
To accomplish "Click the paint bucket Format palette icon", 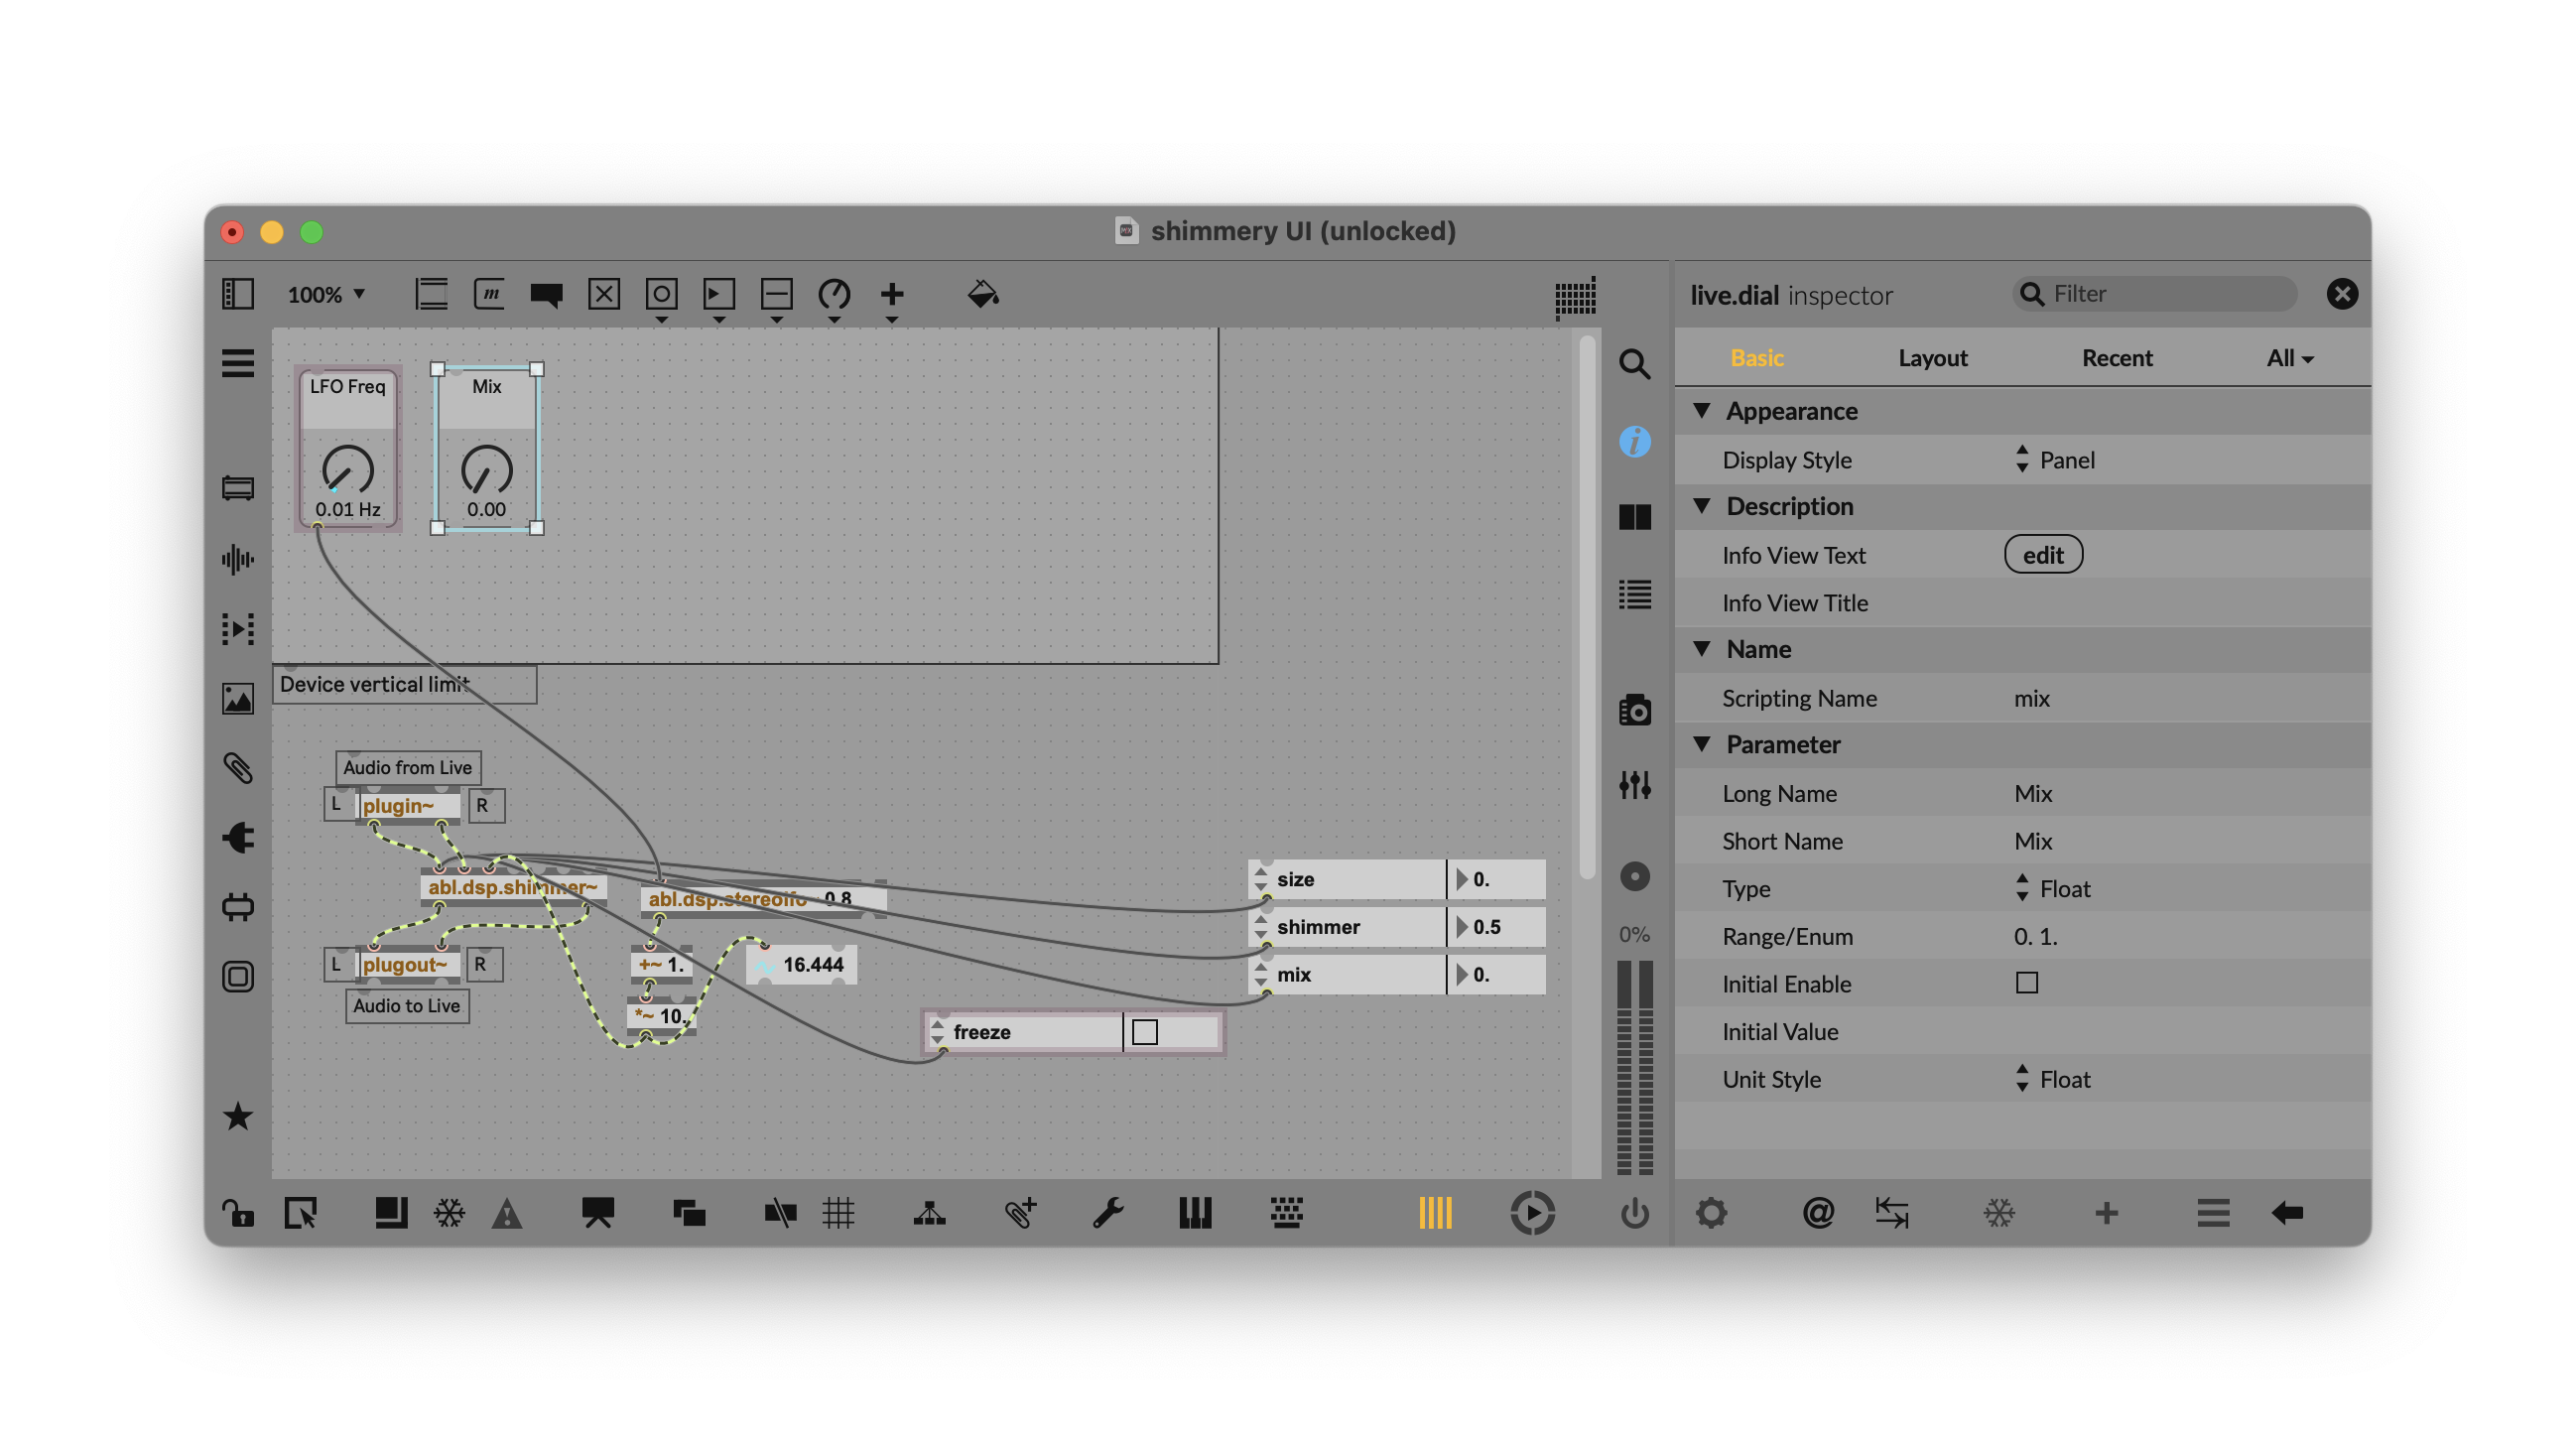I will [x=982, y=294].
